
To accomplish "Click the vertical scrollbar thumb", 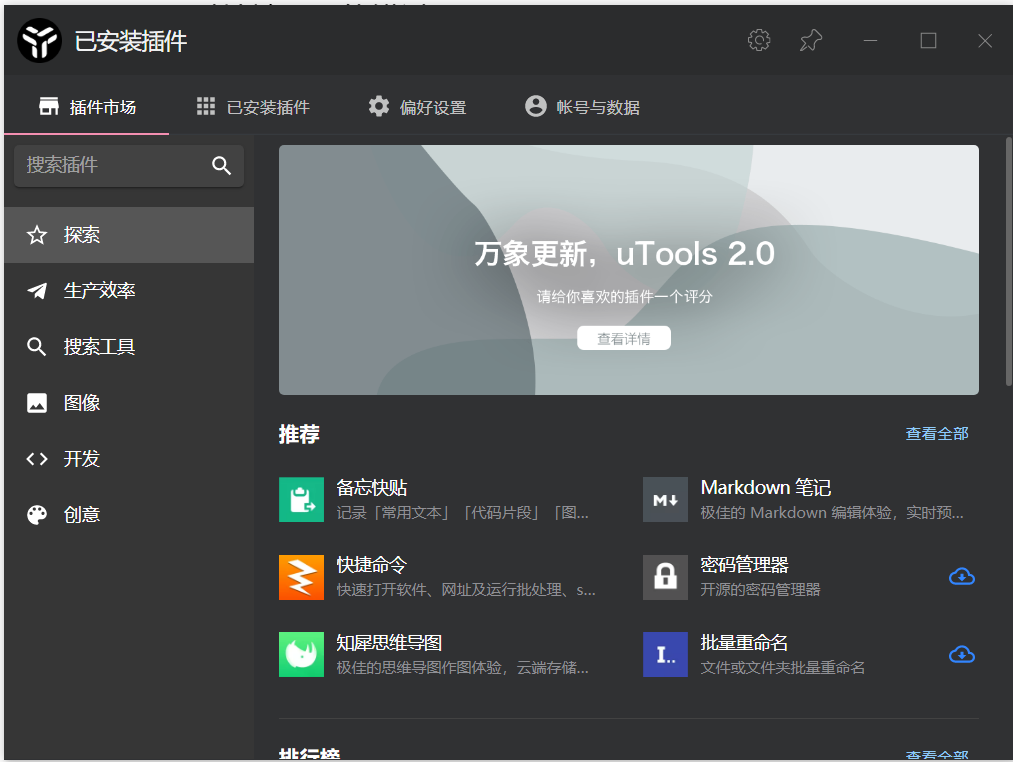I will [1008, 261].
